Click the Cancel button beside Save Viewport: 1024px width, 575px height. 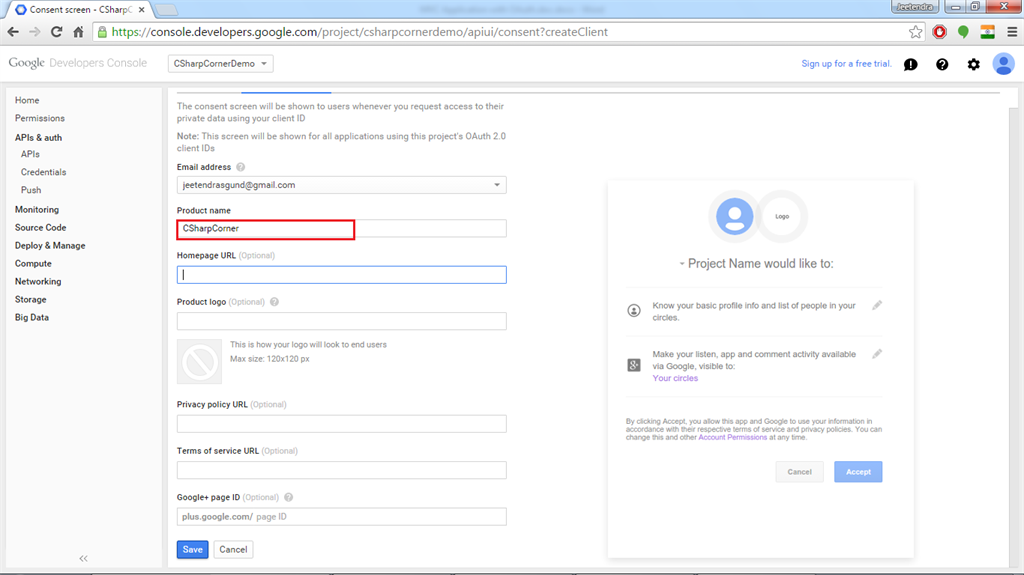click(x=233, y=549)
